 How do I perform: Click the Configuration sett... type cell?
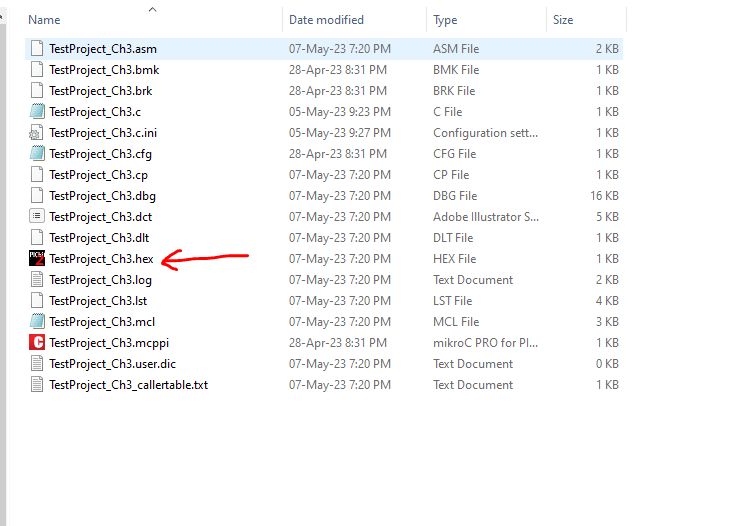point(486,133)
